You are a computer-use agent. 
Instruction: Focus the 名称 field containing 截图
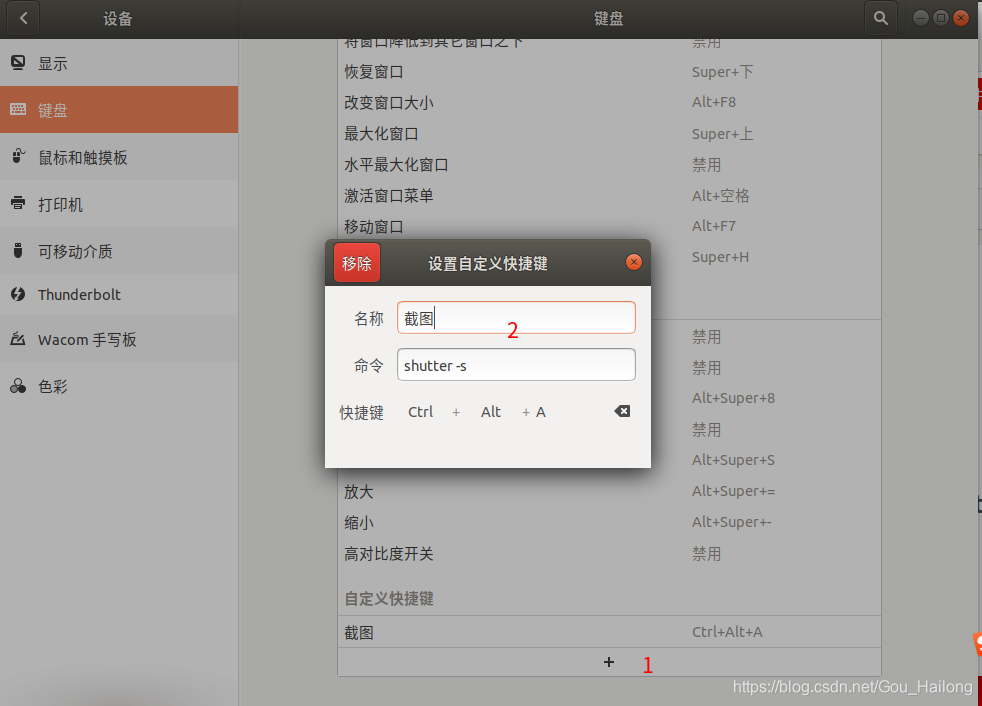pos(516,318)
